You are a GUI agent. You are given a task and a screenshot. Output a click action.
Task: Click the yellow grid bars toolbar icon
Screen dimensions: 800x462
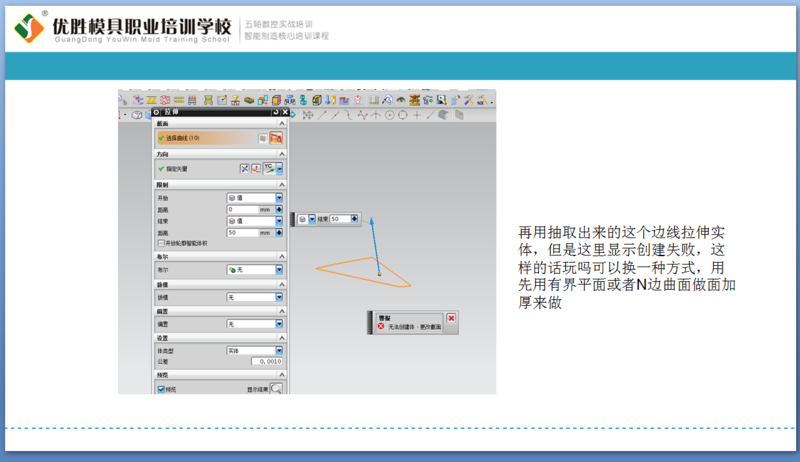[179, 100]
